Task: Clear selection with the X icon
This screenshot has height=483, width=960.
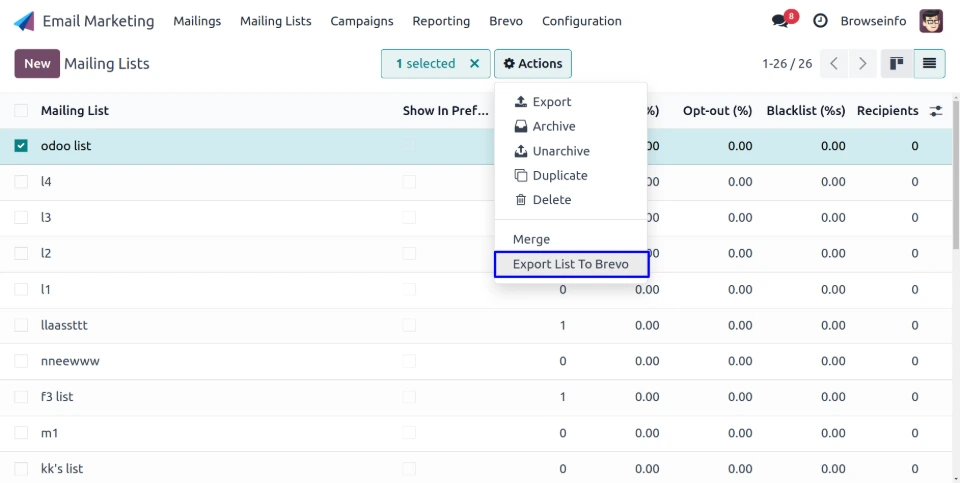Action: click(475, 64)
